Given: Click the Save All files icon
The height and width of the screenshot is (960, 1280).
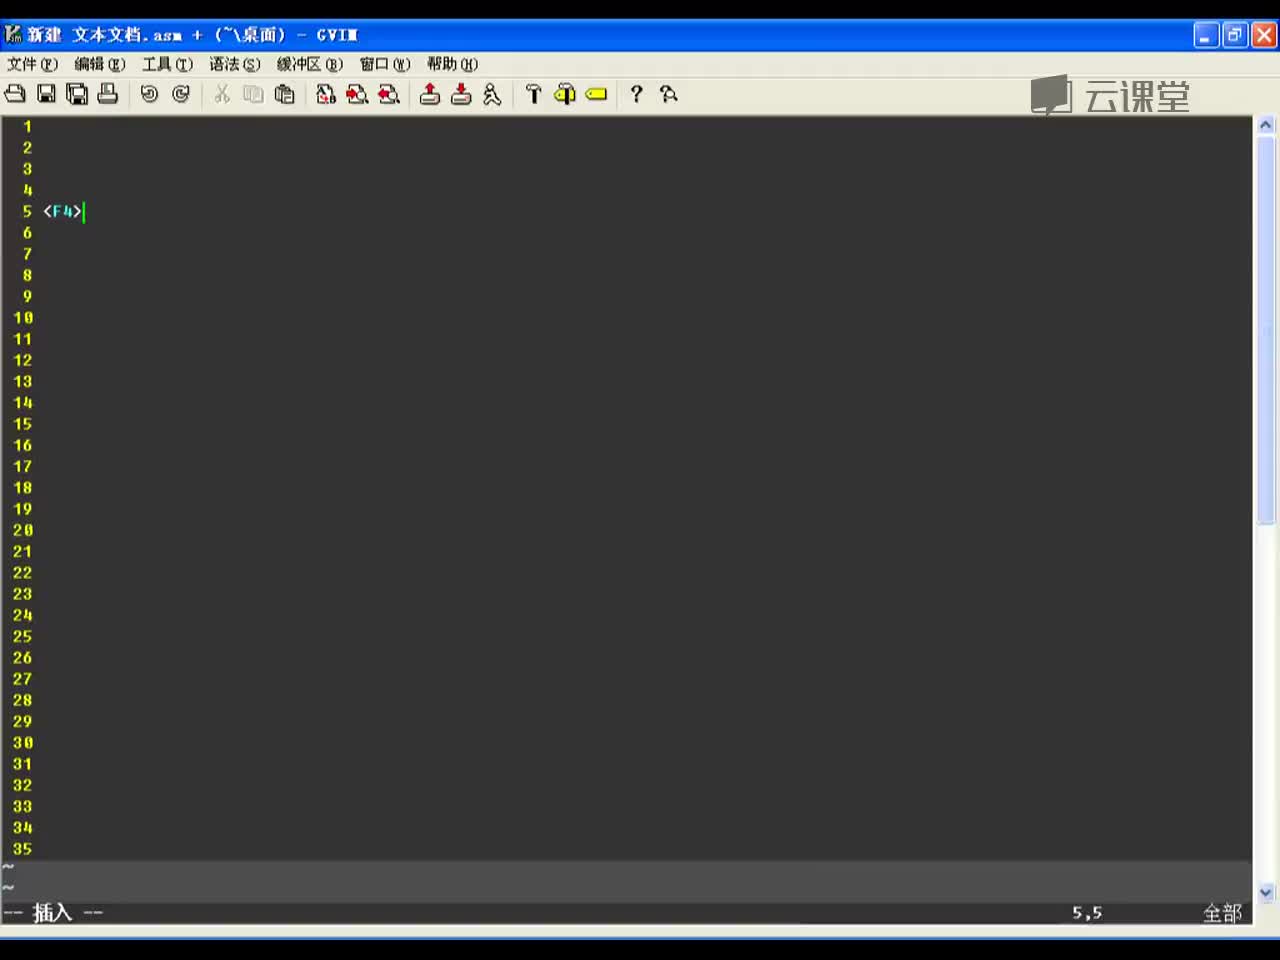Looking at the screenshot, I should point(77,94).
